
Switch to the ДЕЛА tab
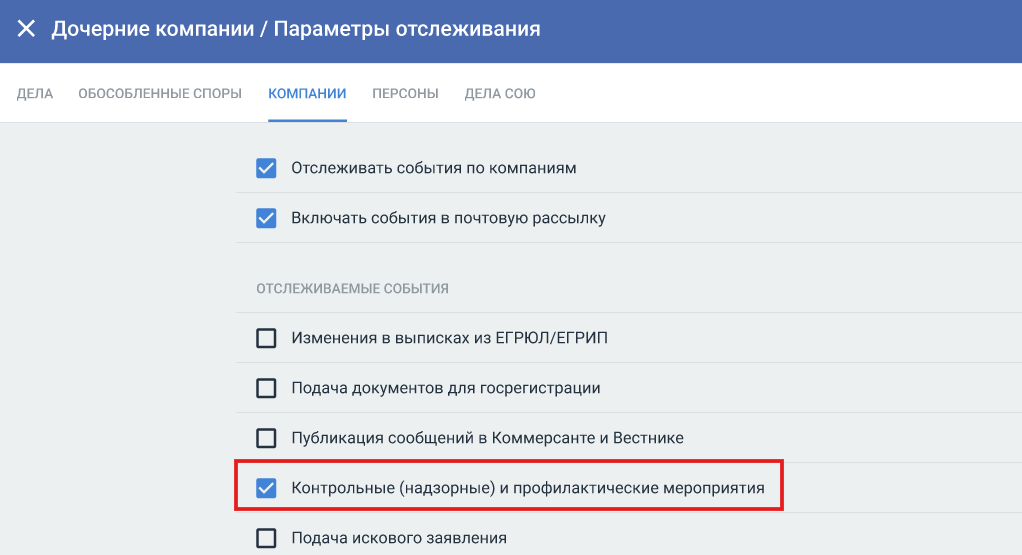(35, 94)
